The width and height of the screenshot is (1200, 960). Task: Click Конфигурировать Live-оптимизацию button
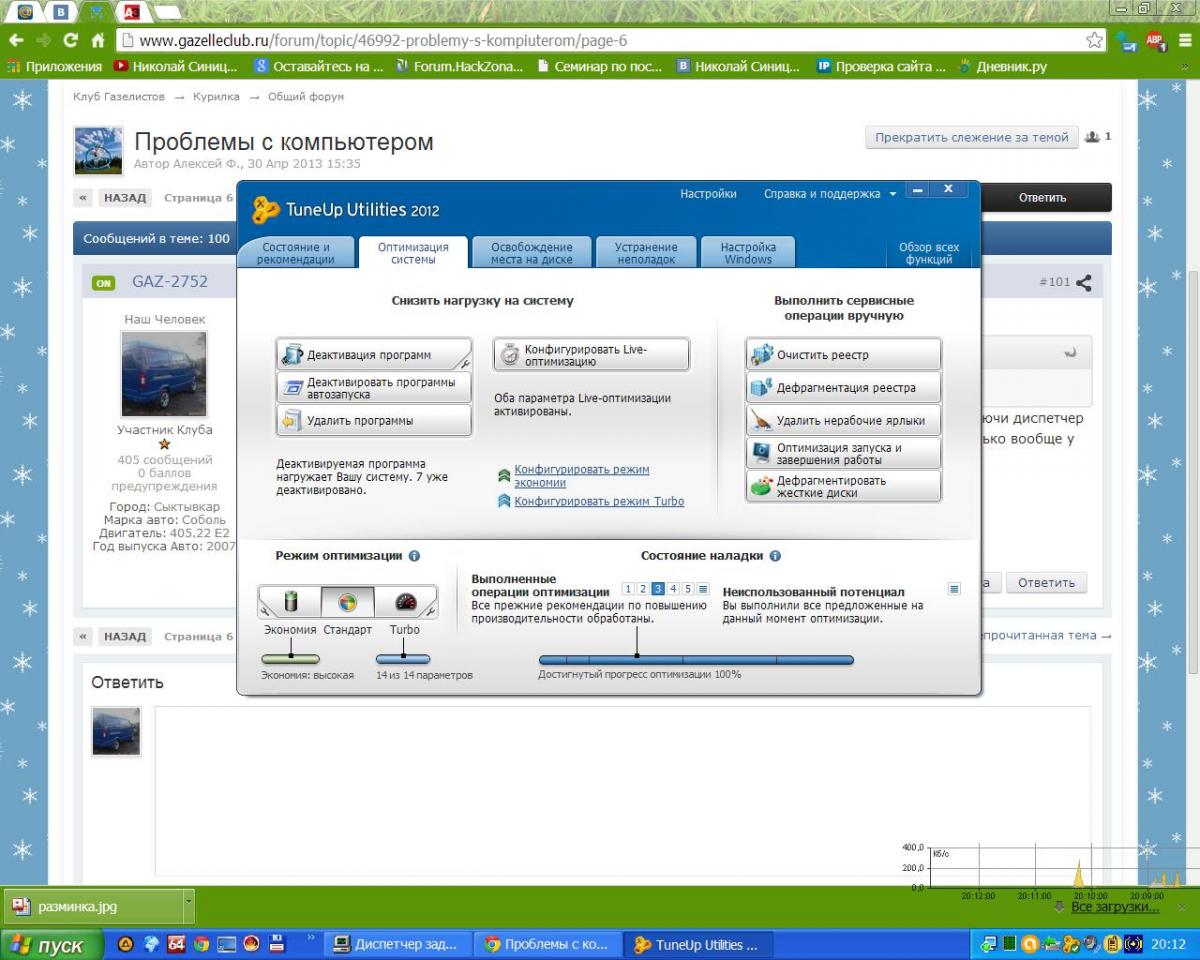point(592,354)
